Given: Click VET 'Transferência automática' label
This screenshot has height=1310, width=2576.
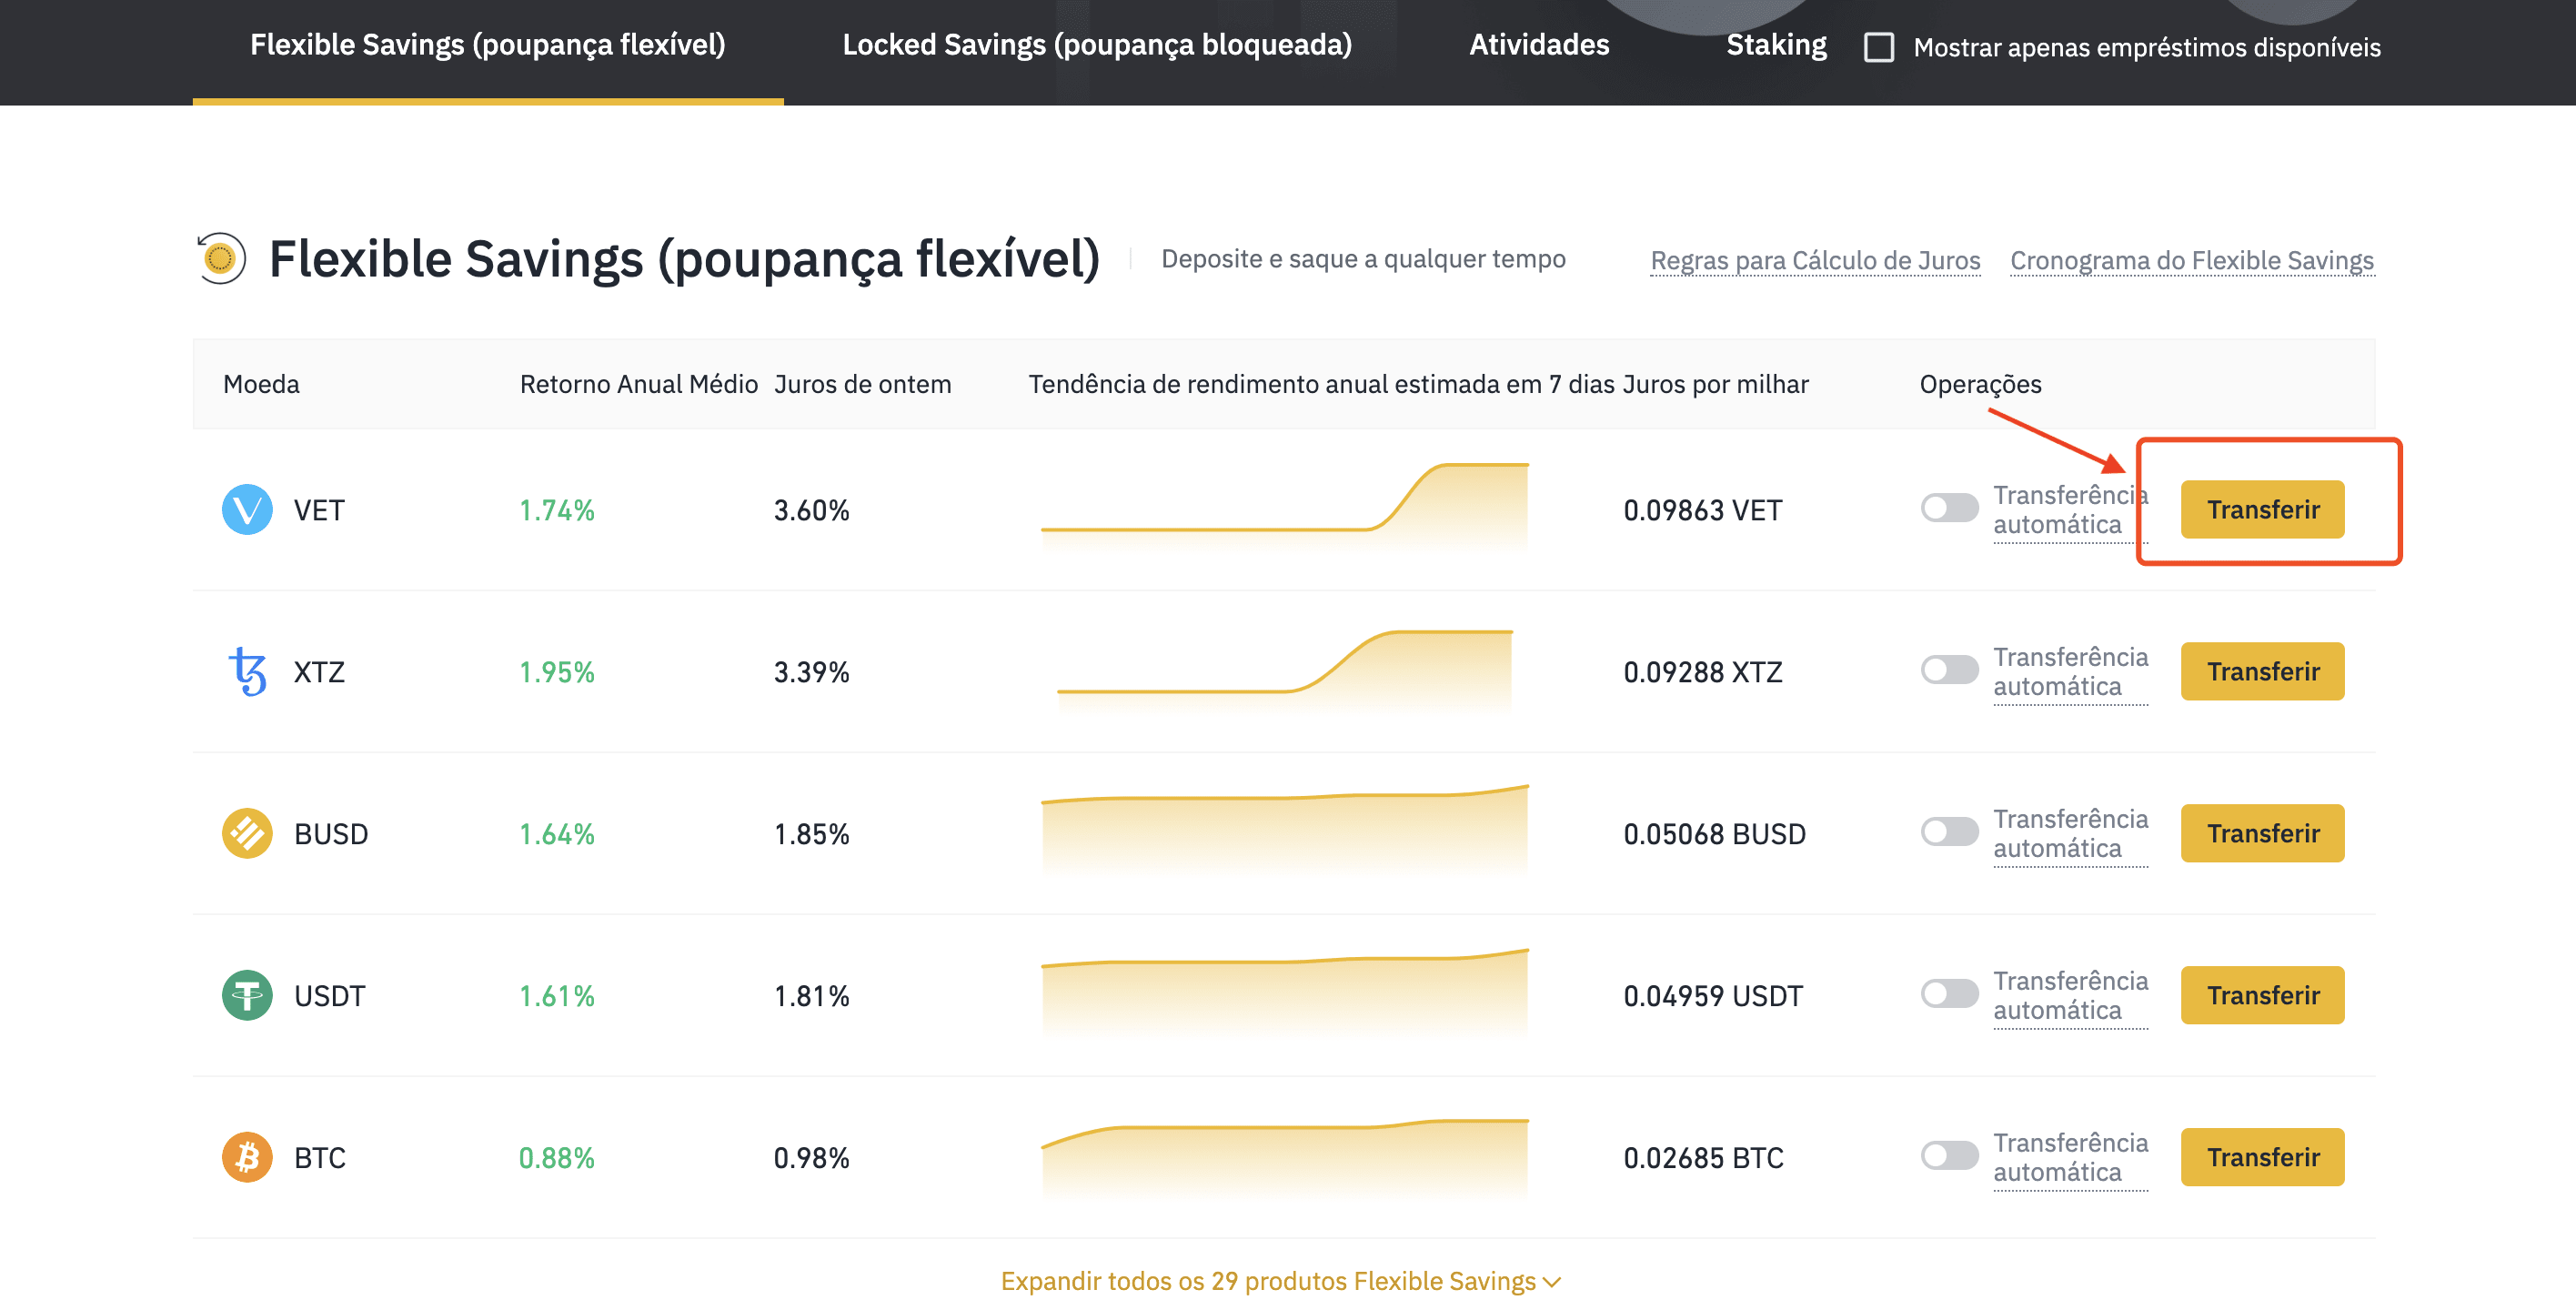Looking at the screenshot, I should pyautogui.click(x=2070, y=510).
